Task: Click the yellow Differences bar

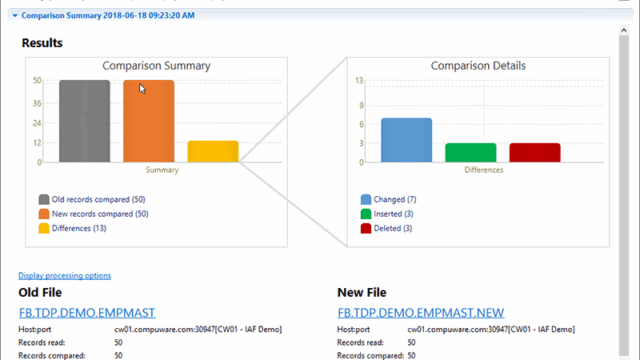Action: click(213, 151)
